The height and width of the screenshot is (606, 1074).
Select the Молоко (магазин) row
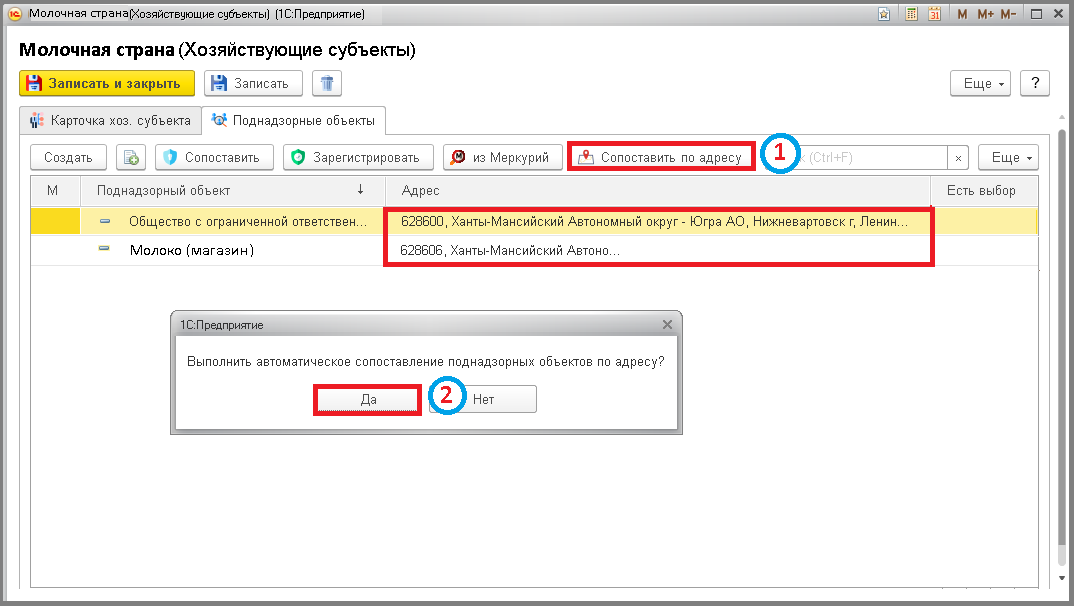tap(534, 251)
